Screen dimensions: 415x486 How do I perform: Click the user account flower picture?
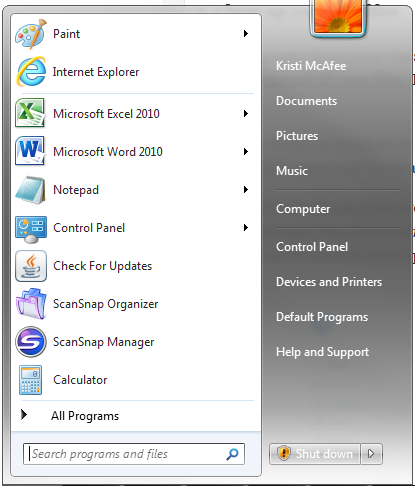pos(338,17)
